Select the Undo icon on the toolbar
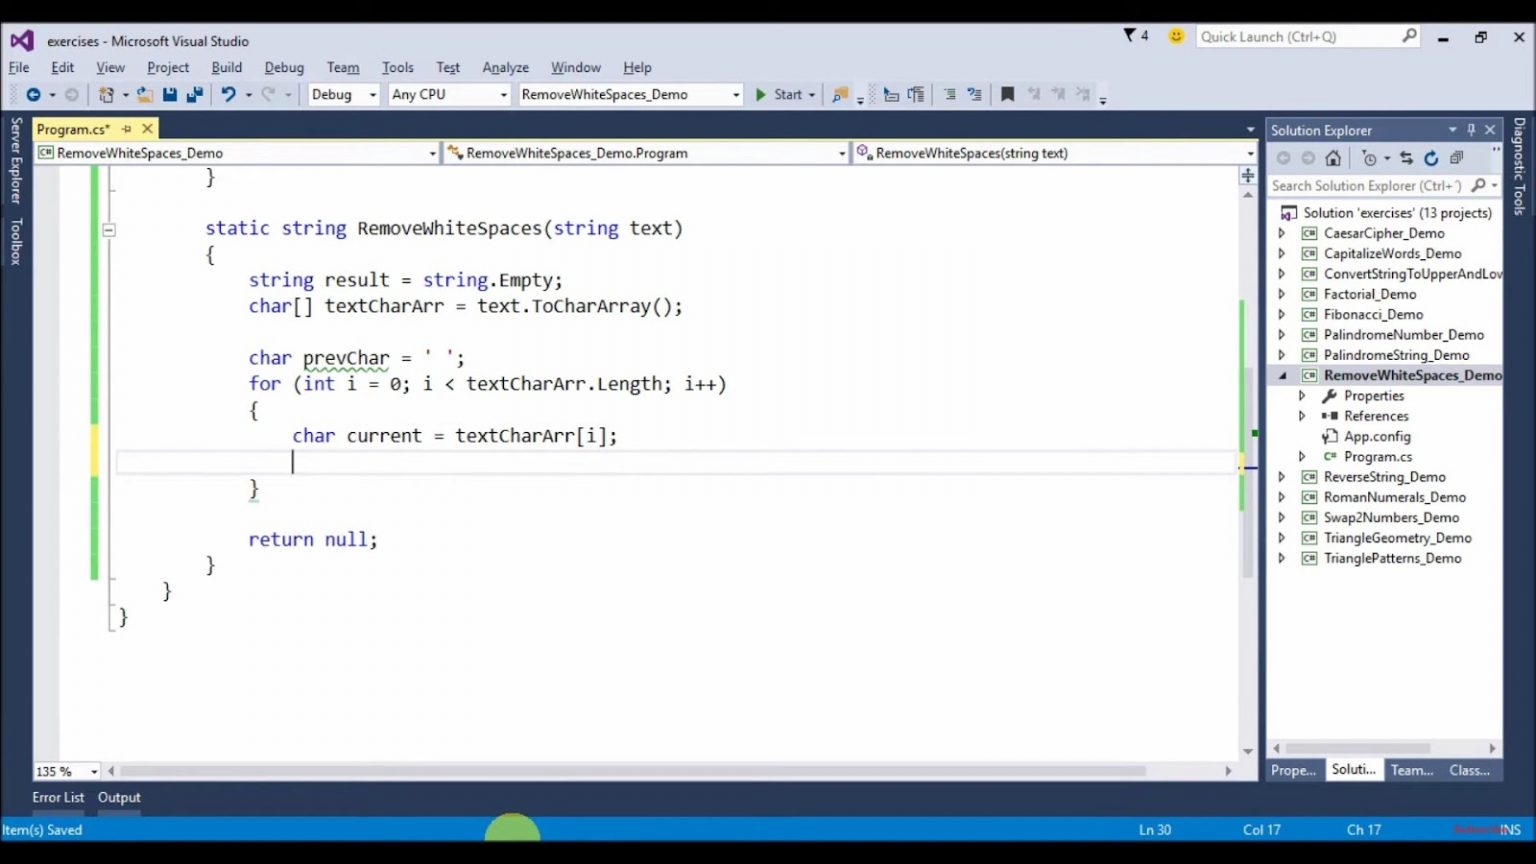 coord(230,93)
